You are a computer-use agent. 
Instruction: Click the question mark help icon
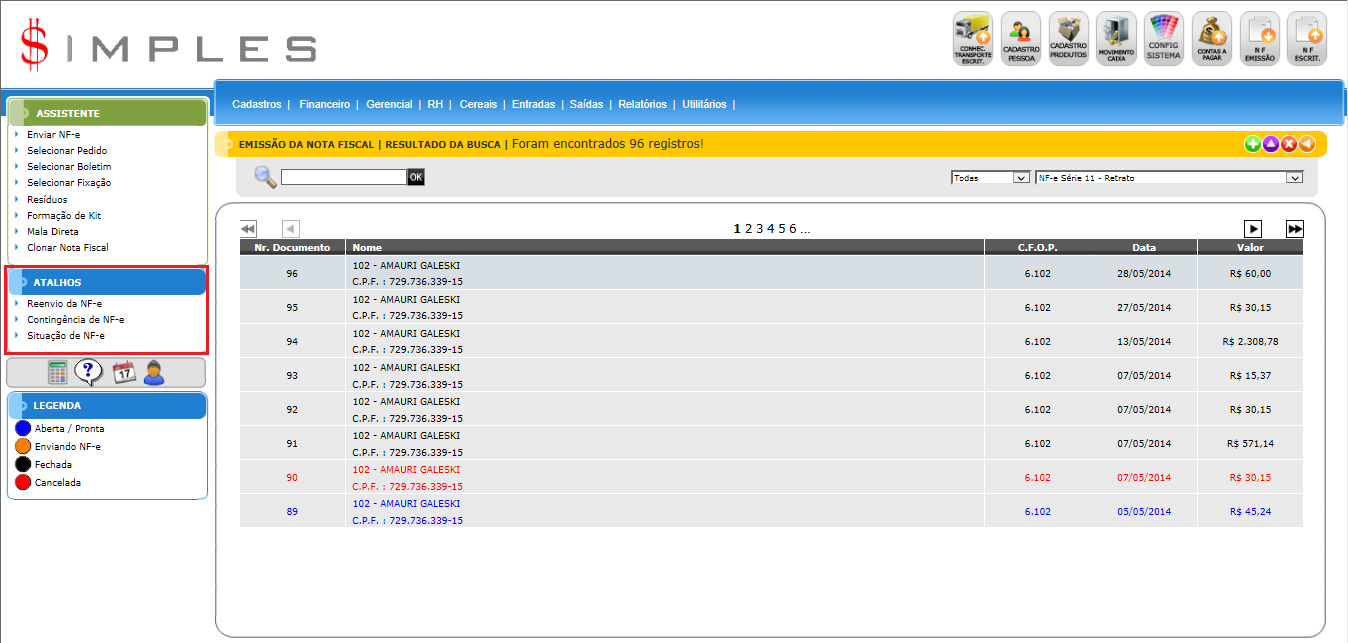click(x=89, y=373)
